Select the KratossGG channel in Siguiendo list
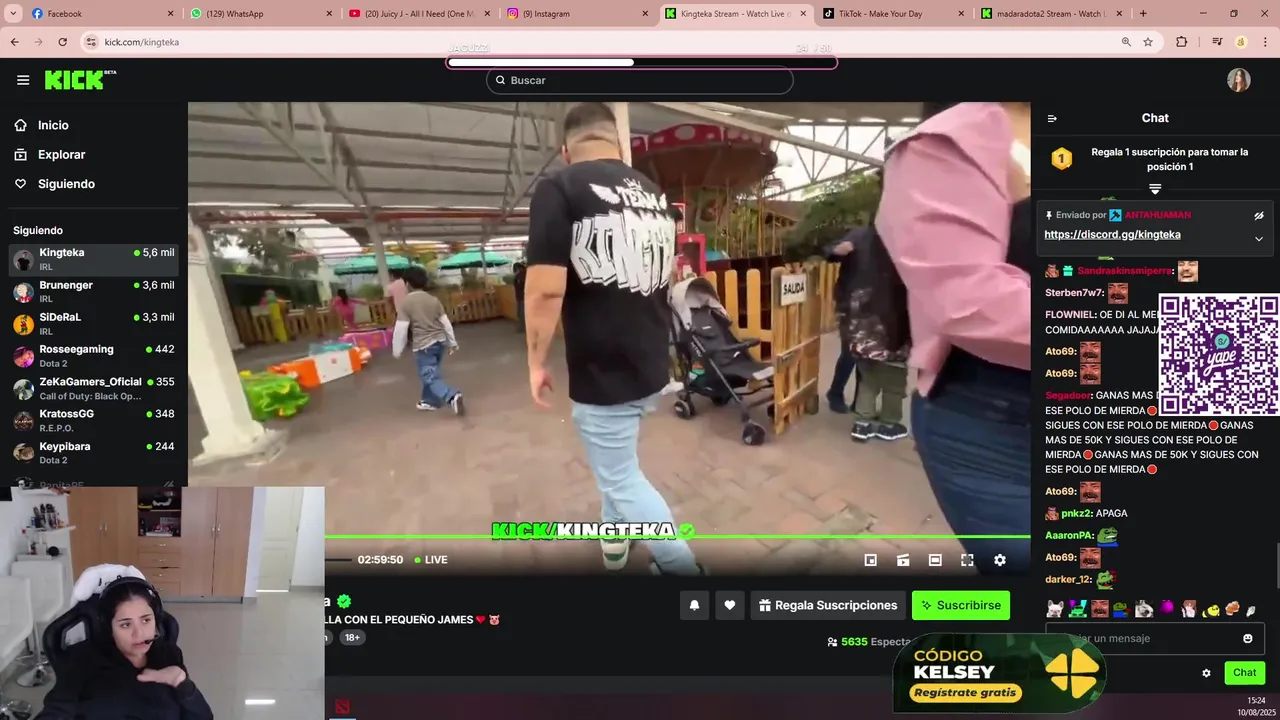 pos(94,421)
